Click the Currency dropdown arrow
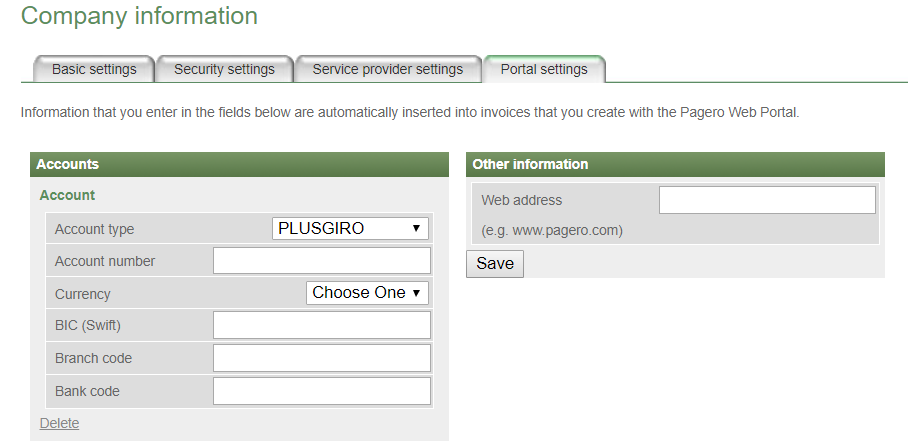 (x=416, y=293)
